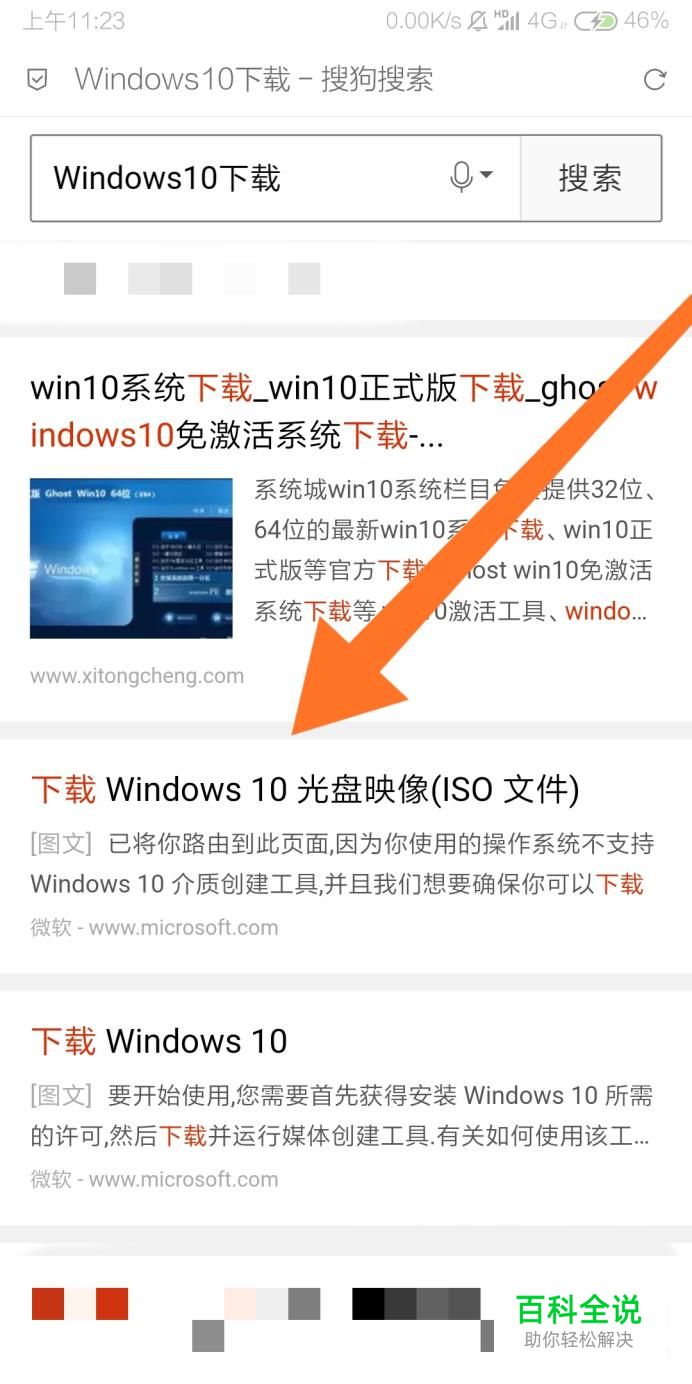Open the www.xitongcheng.com source link
Viewport: 692px width, 1384px height.
click(x=137, y=676)
